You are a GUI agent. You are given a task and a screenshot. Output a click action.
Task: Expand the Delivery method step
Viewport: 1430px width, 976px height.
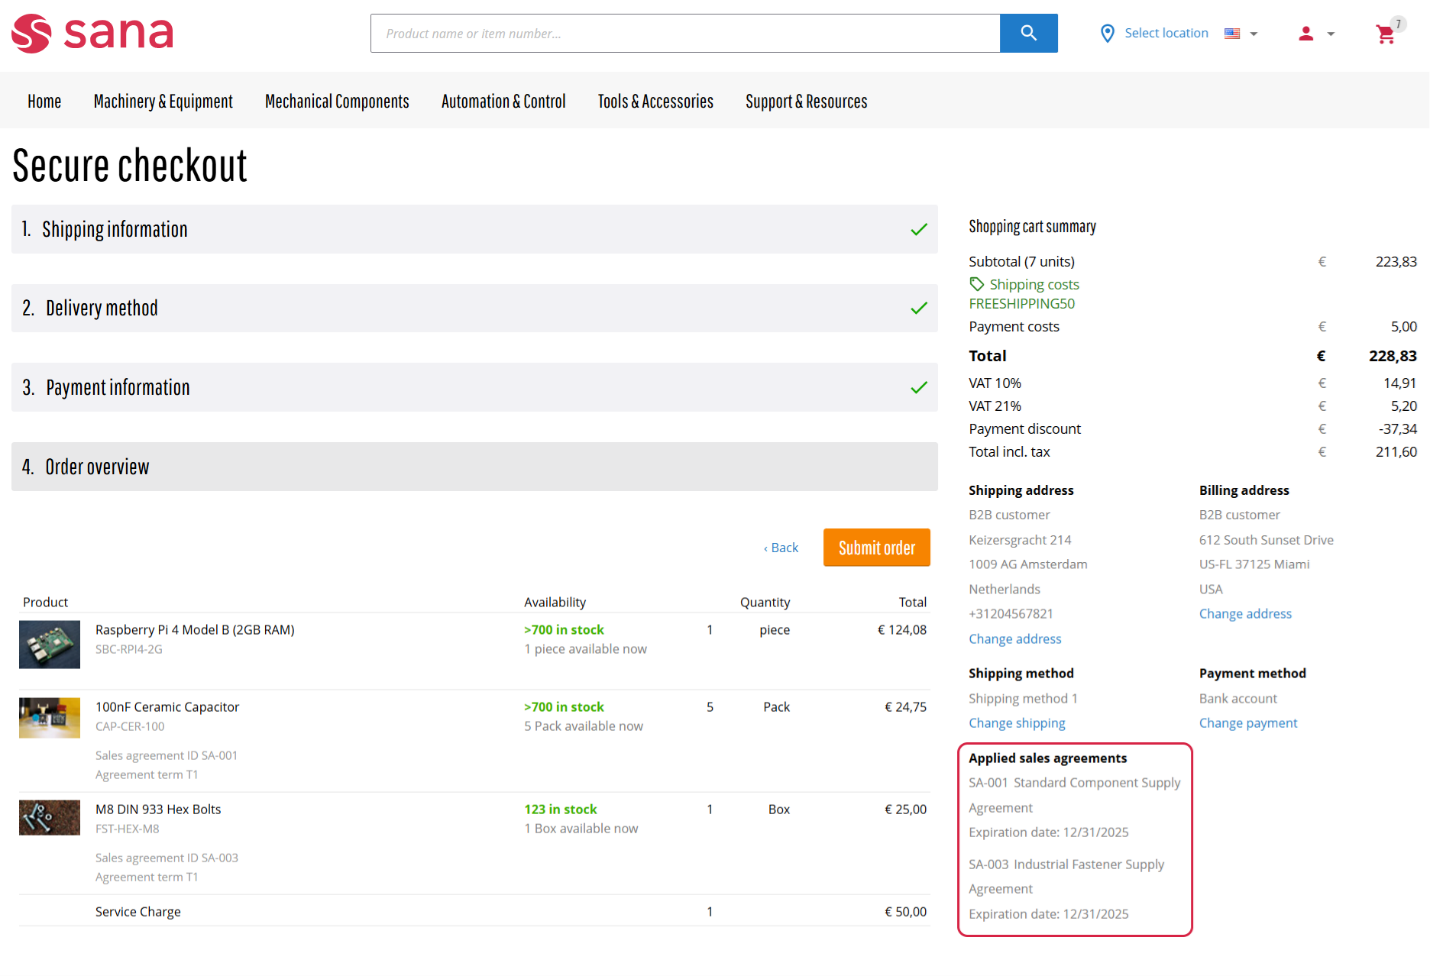474,308
